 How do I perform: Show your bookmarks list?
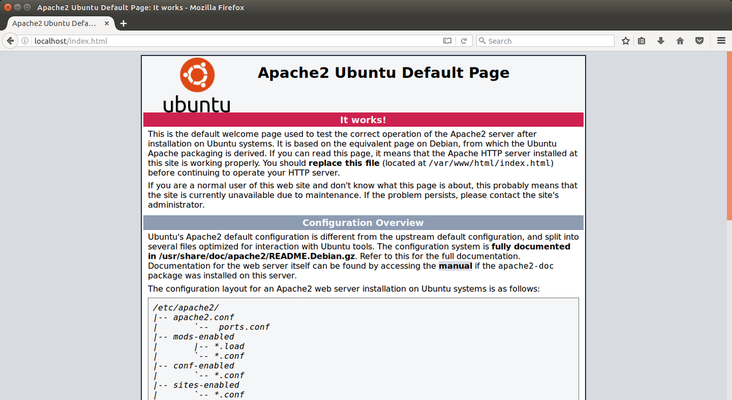643,41
